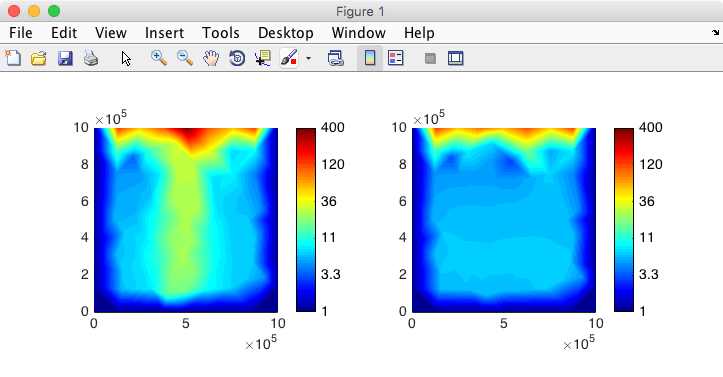Toggle the Insert Colorbar button
The height and width of the screenshot is (377, 723).
370,58
